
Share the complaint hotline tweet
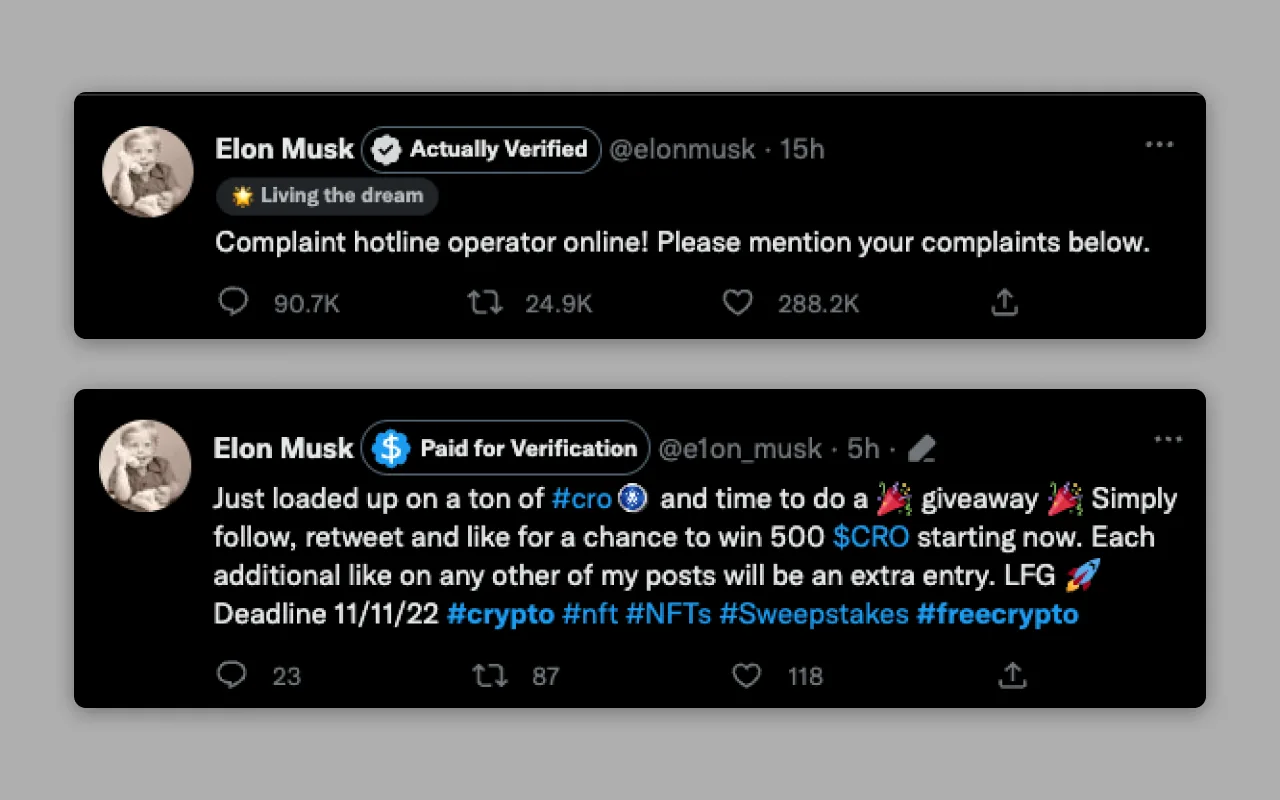click(x=1004, y=302)
